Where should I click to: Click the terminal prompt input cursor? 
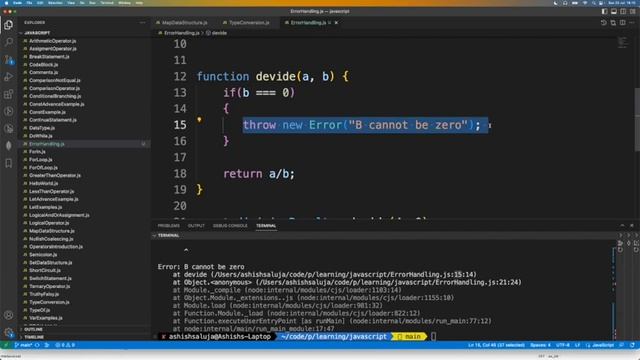click(433, 337)
